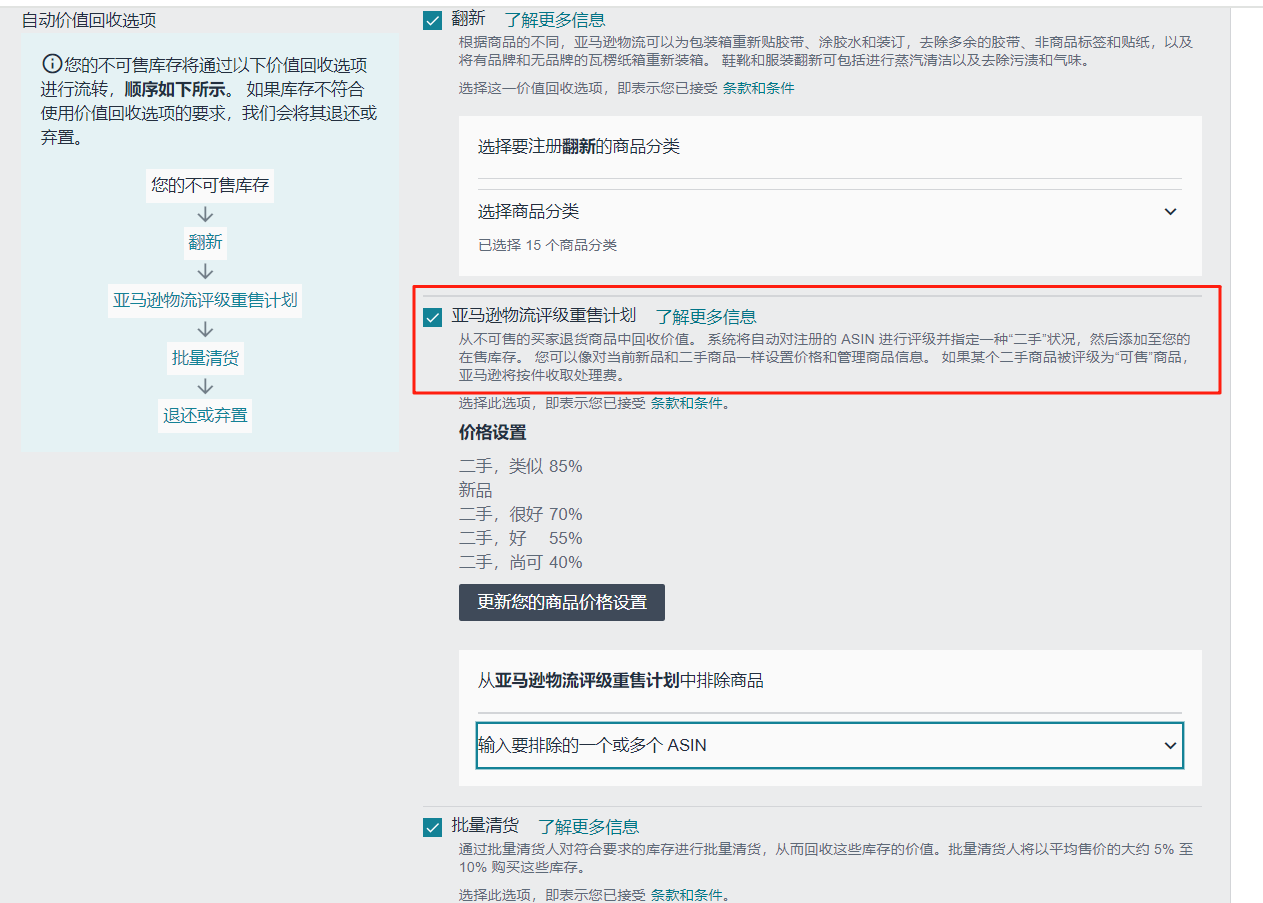Viewport: 1263px width, 903px height.
Task: View 条款和条件 link above 价格设置
Action: (687, 403)
